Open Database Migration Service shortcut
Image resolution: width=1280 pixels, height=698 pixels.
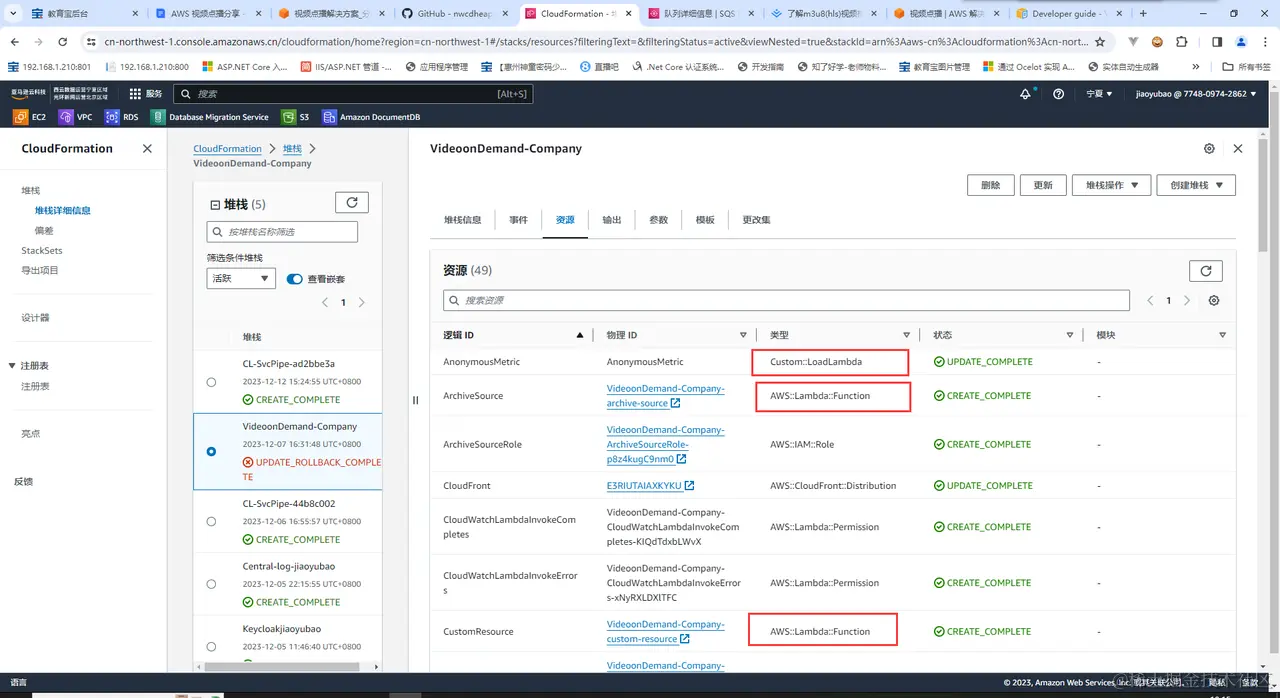coord(210,117)
